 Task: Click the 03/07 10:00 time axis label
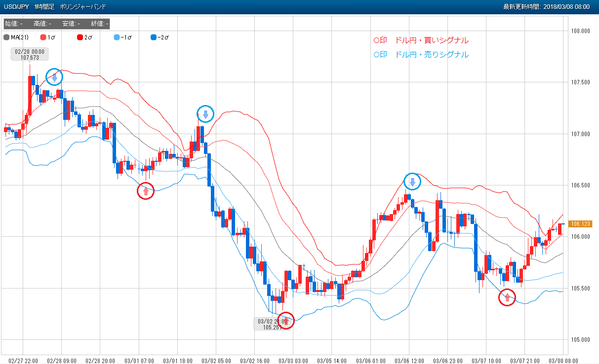coord(487,361)
